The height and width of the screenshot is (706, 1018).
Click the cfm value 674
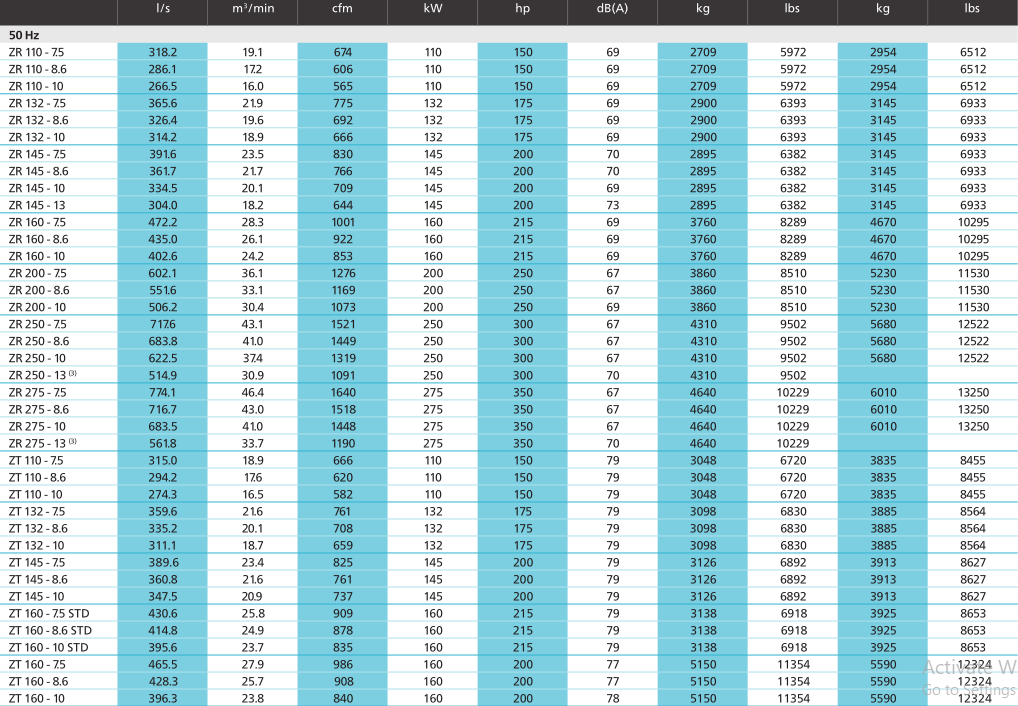coord(343,52)
